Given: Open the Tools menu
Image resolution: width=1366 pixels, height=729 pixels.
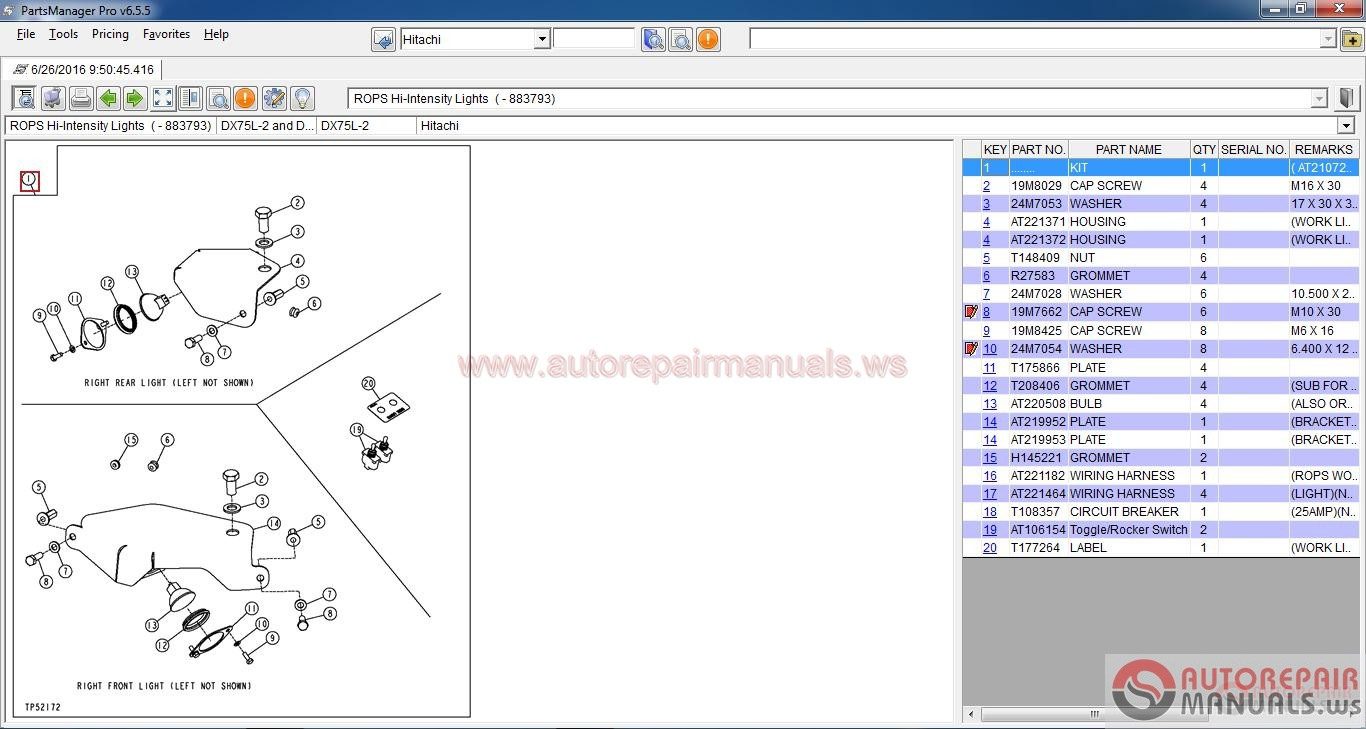Looking at the screenshot, I should coord(63,34).
